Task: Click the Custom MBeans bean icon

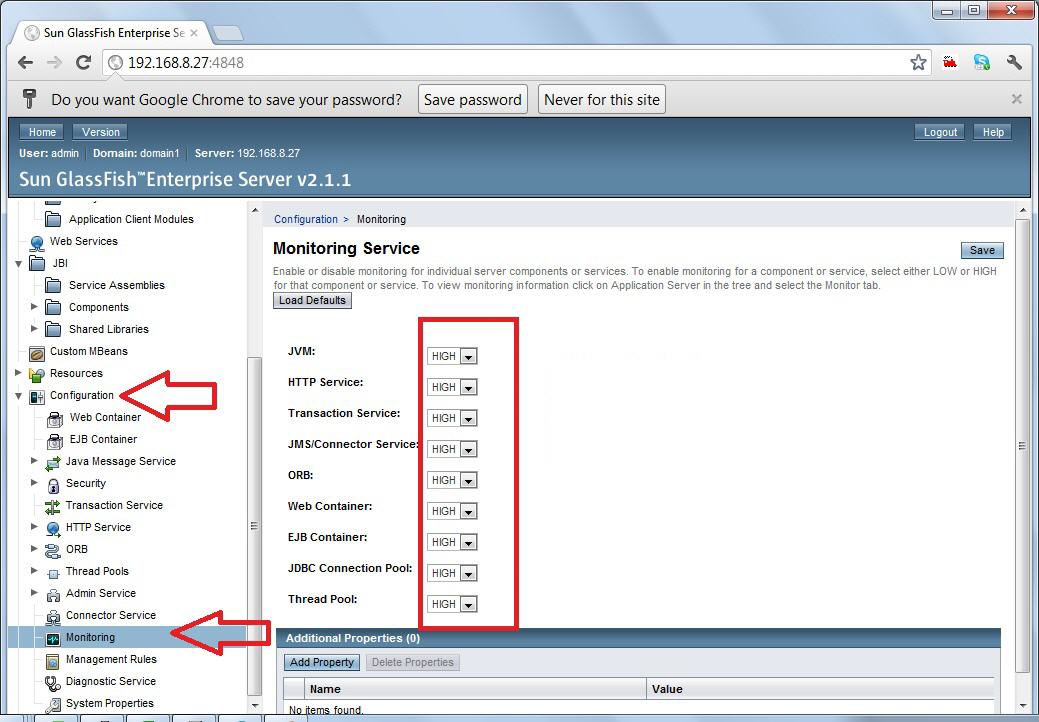Action: point(37,352)
